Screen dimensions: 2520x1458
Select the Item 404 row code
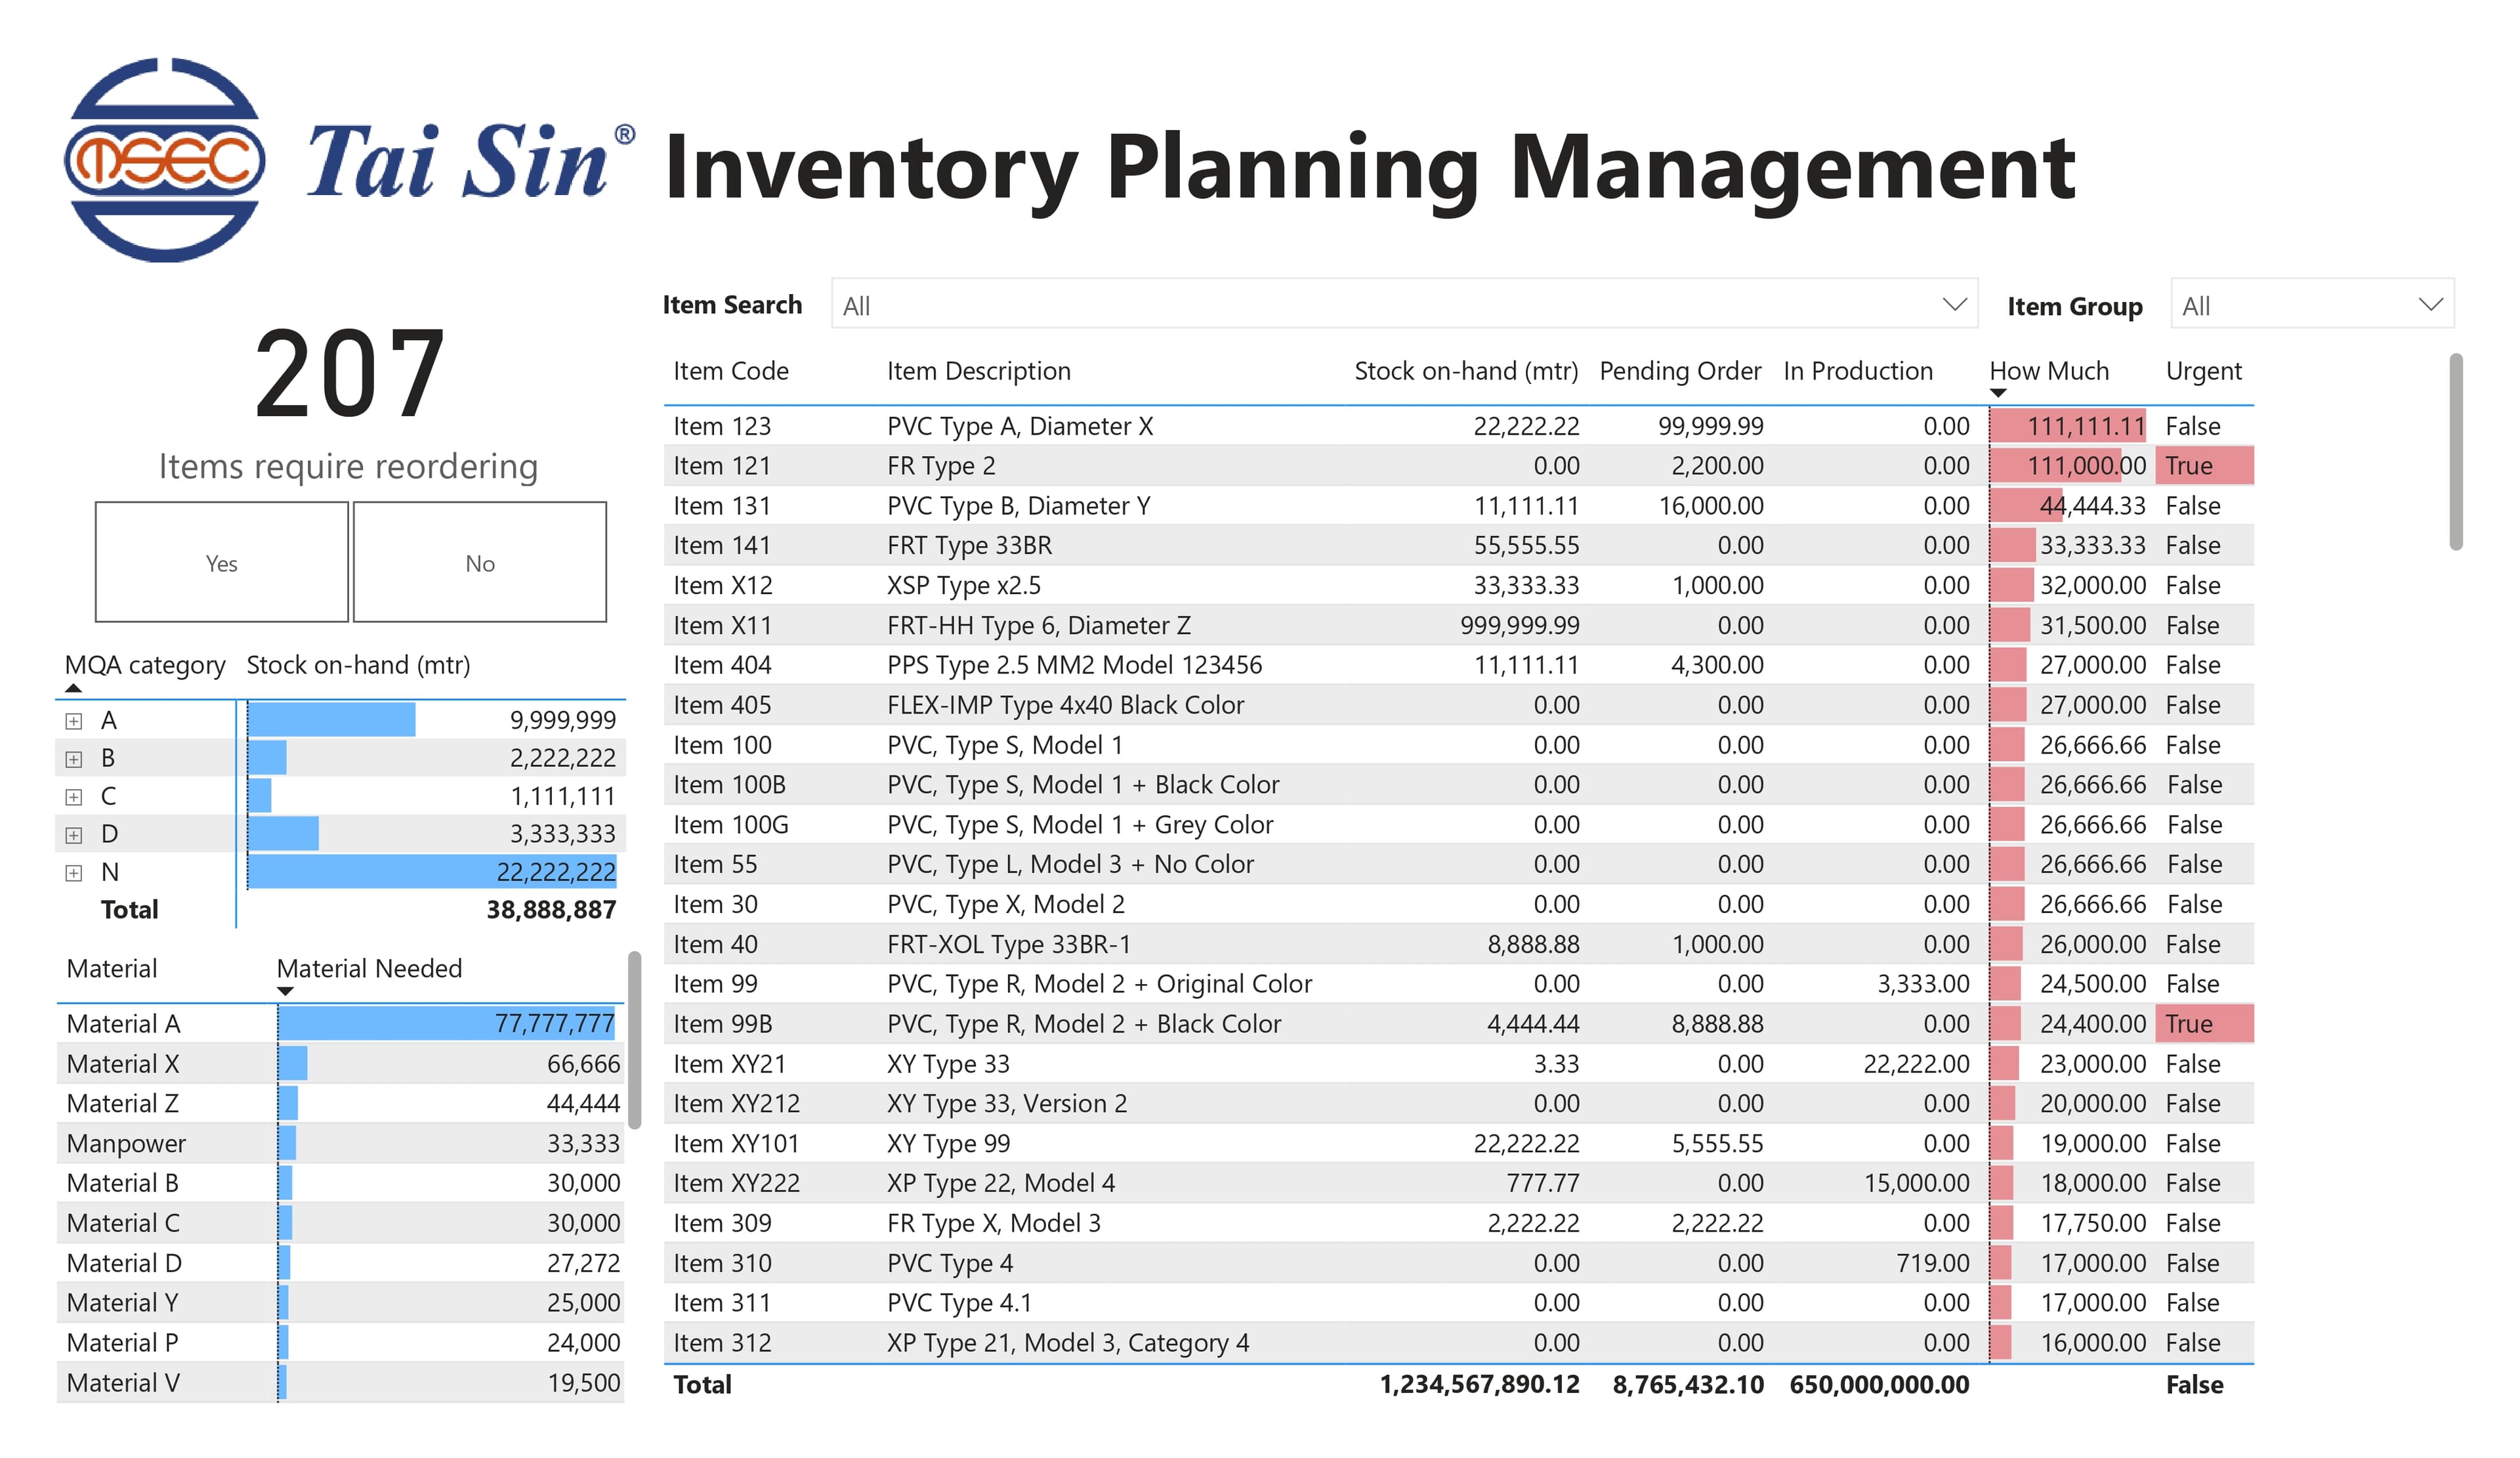(722, 665)
